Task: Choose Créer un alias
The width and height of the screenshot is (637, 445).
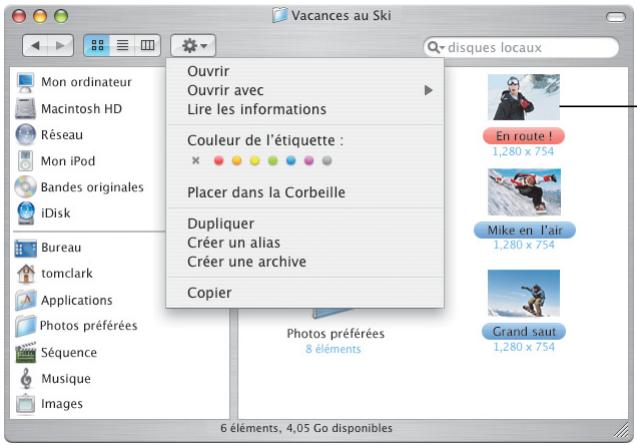Action: pos(305,243)
